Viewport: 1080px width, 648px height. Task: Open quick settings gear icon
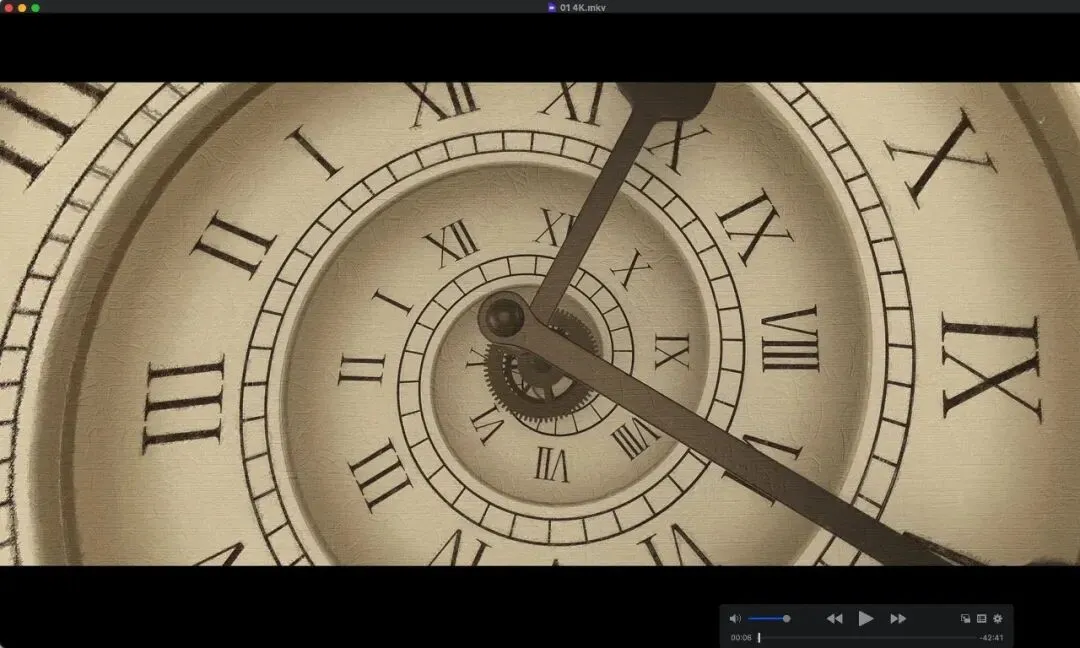997,618
